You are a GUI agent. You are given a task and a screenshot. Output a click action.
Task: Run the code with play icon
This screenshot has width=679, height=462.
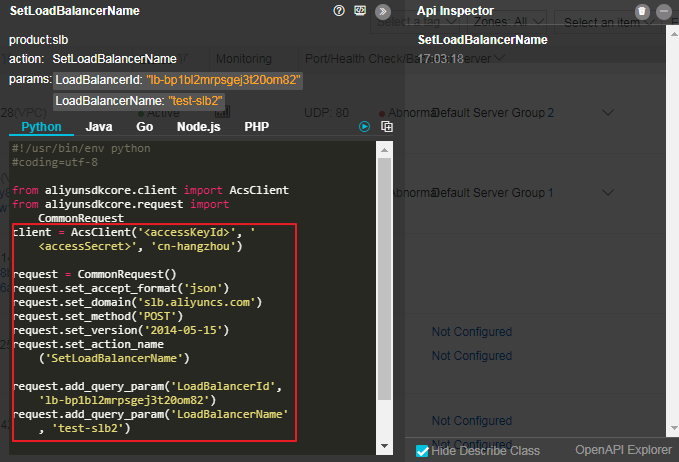tap(364, 126)
